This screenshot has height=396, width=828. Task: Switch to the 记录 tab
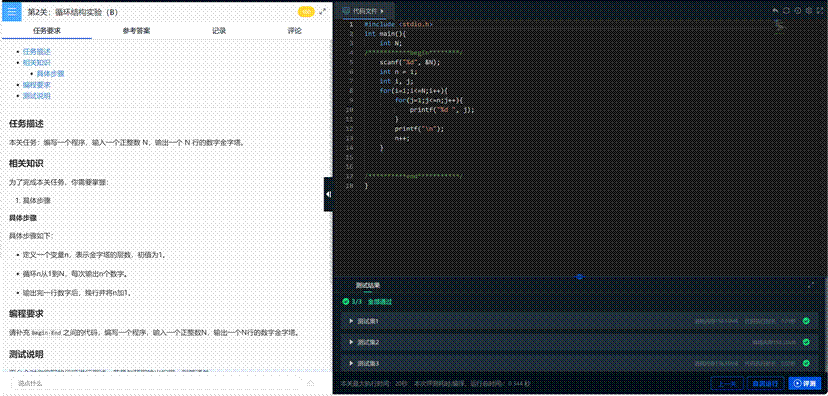click(x=219, y=31)
